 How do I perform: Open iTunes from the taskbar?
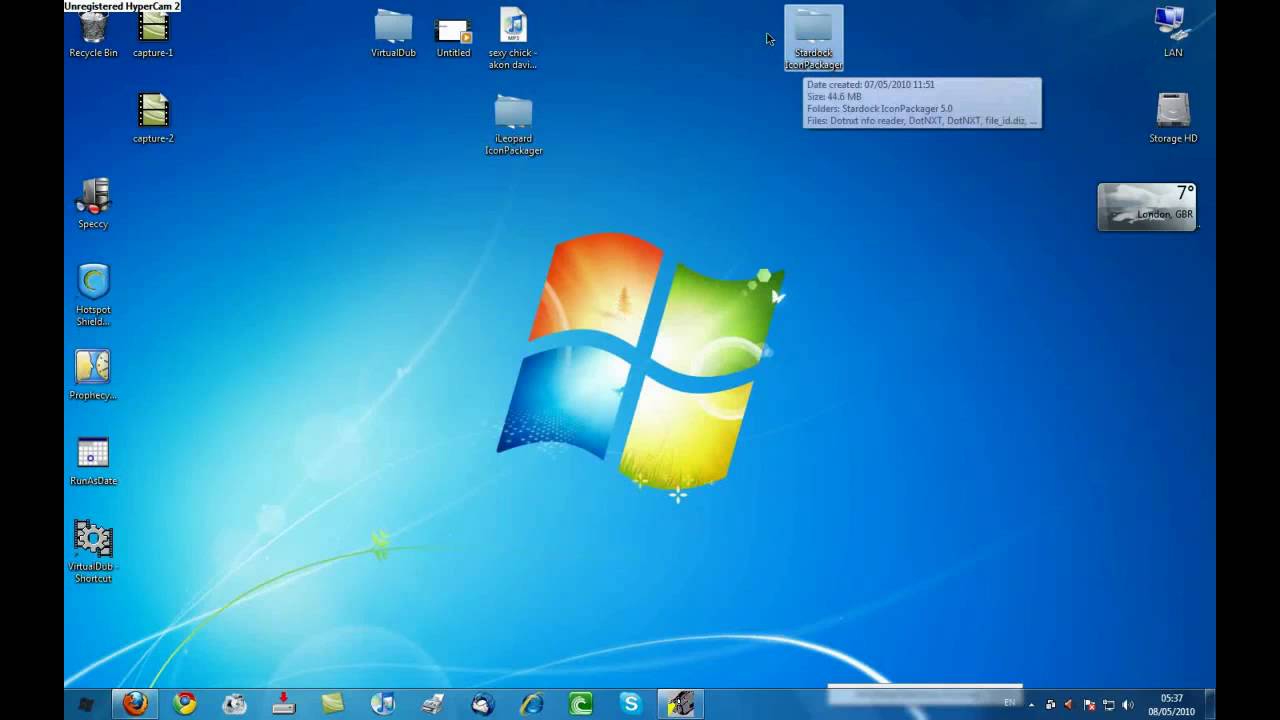[x=383, y=705]
